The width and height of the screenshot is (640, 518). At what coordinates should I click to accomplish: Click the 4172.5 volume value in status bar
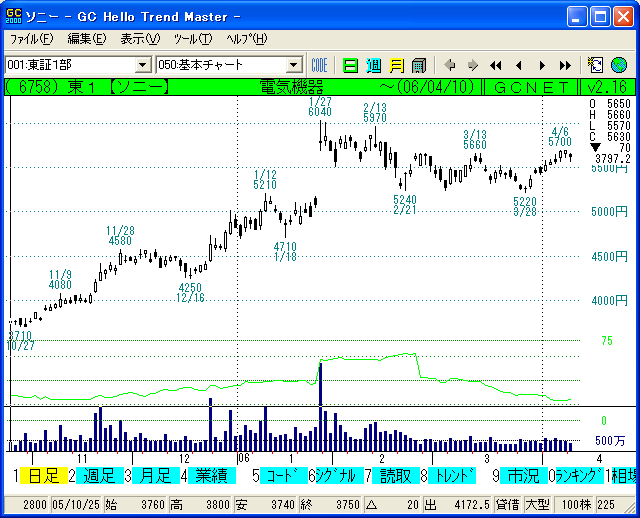pos(471,505)
